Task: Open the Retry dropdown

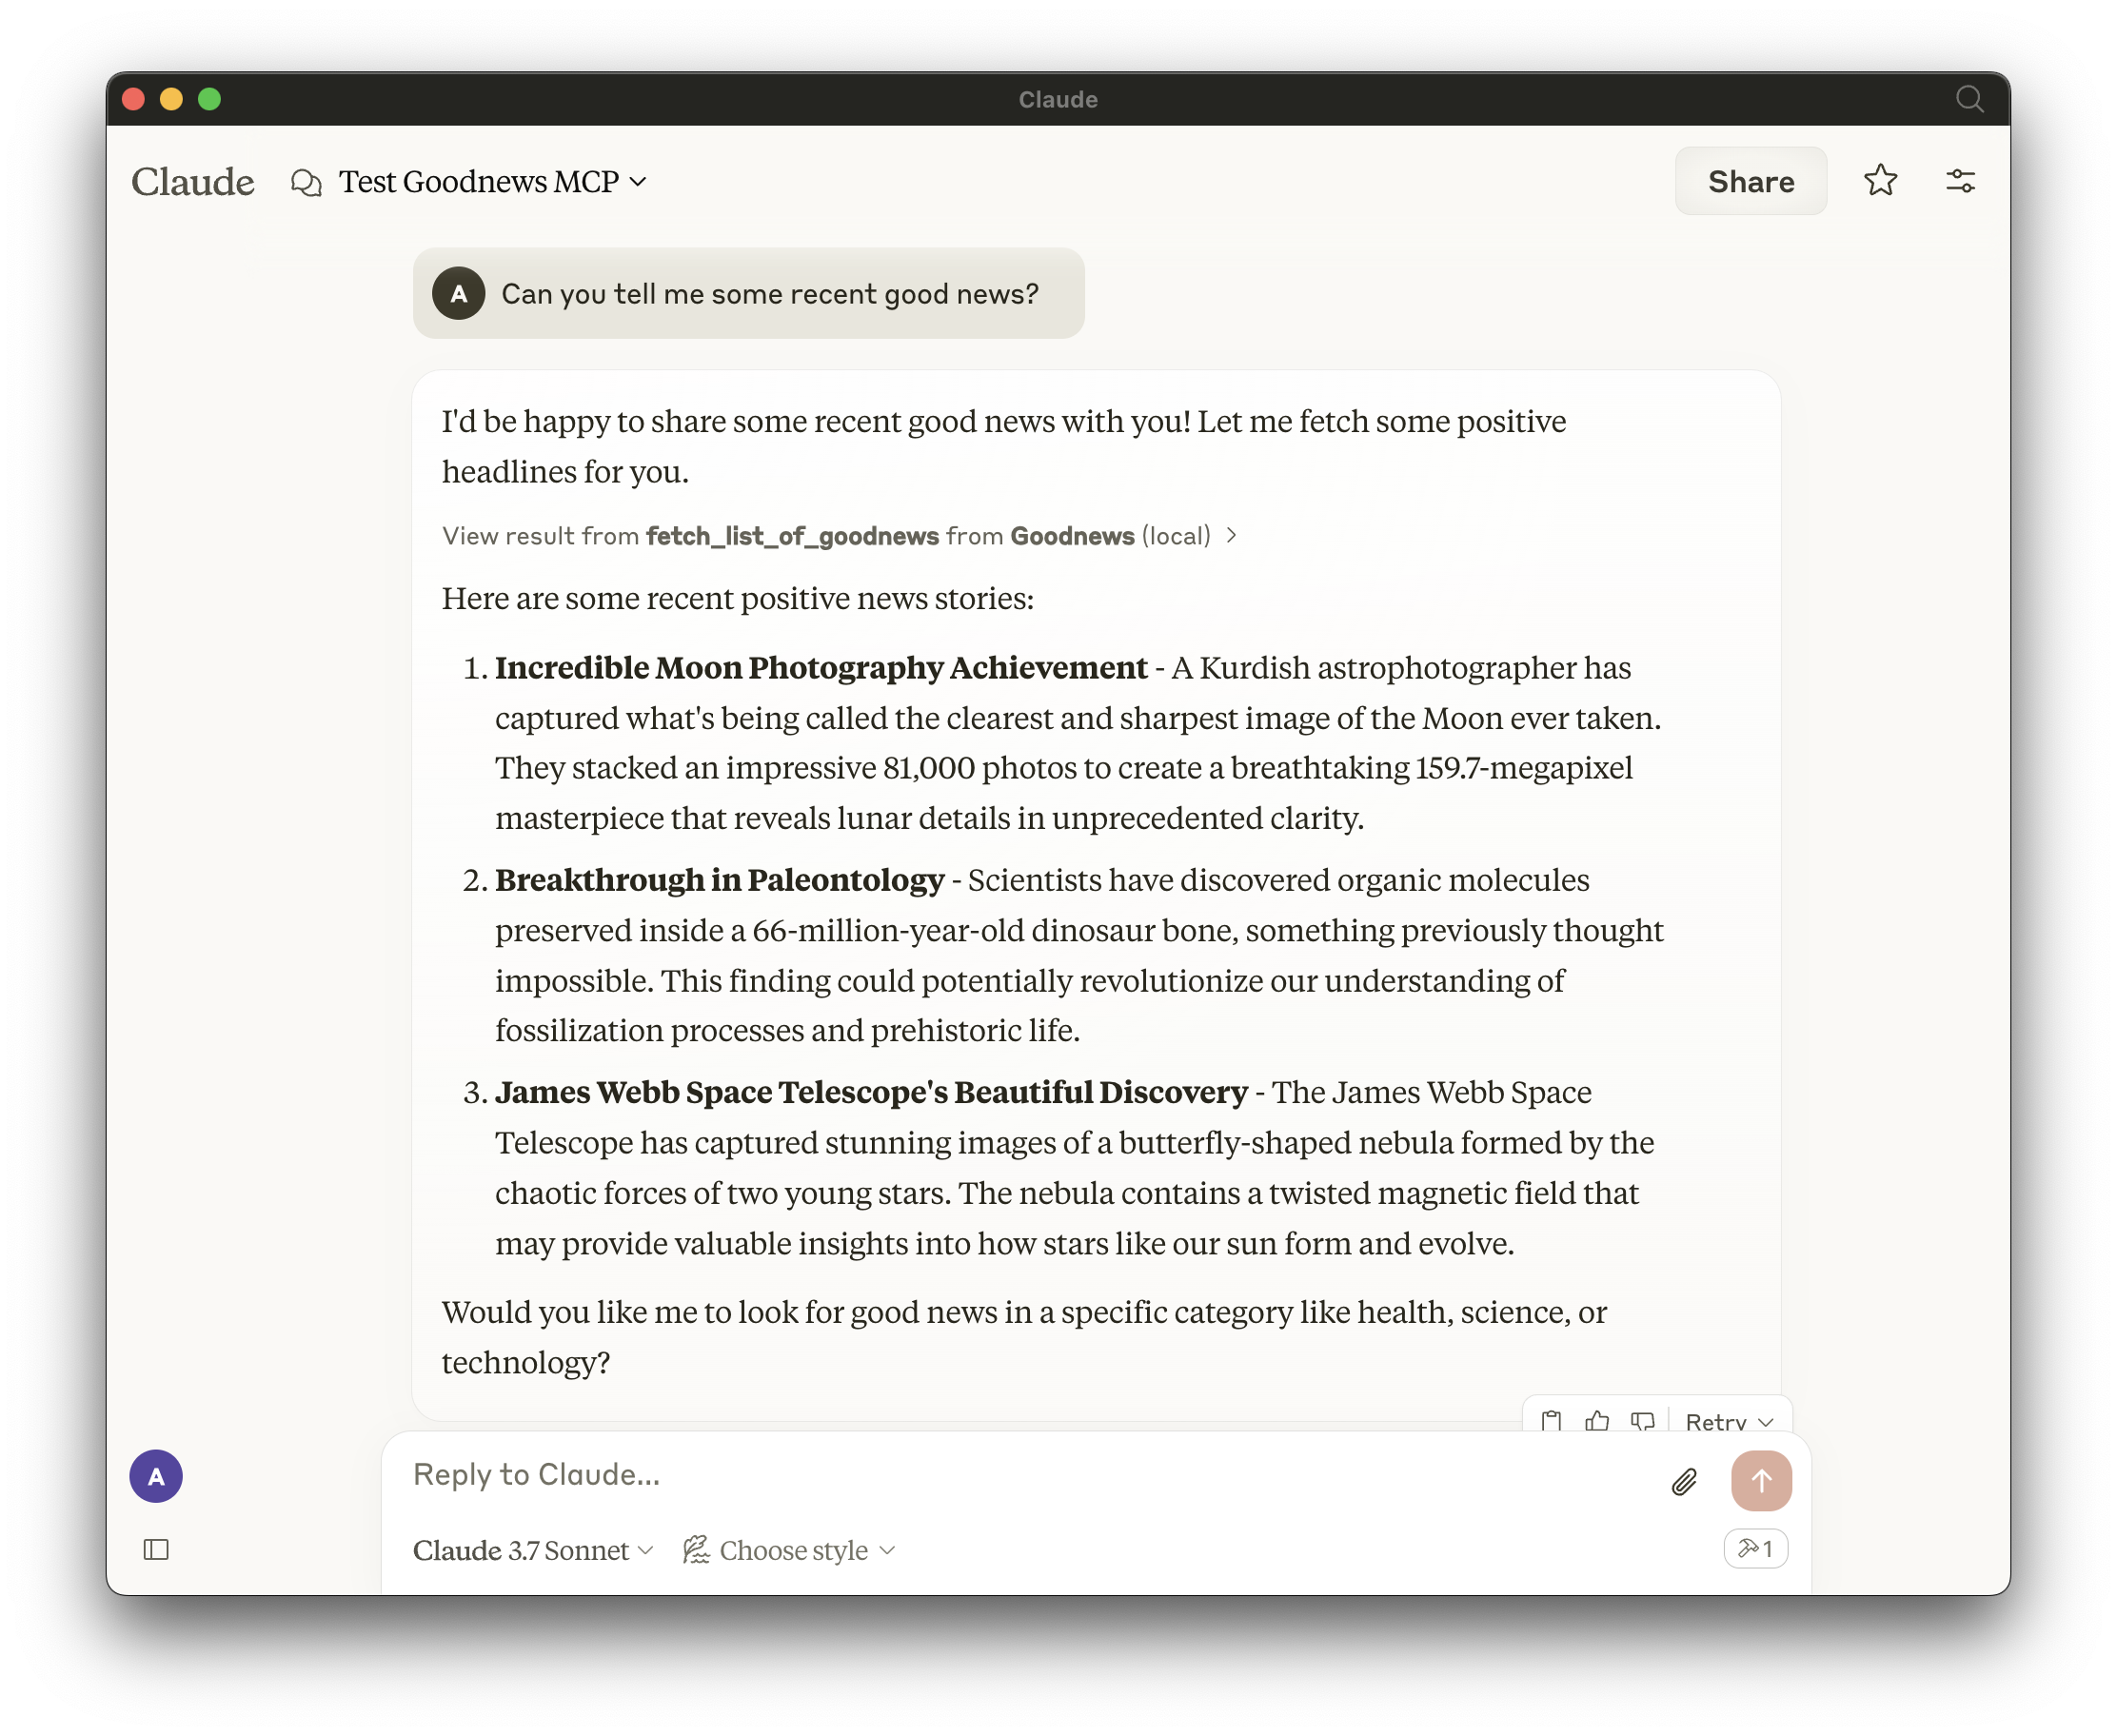Action: pyautogui.click(x=1729, y=1421)
